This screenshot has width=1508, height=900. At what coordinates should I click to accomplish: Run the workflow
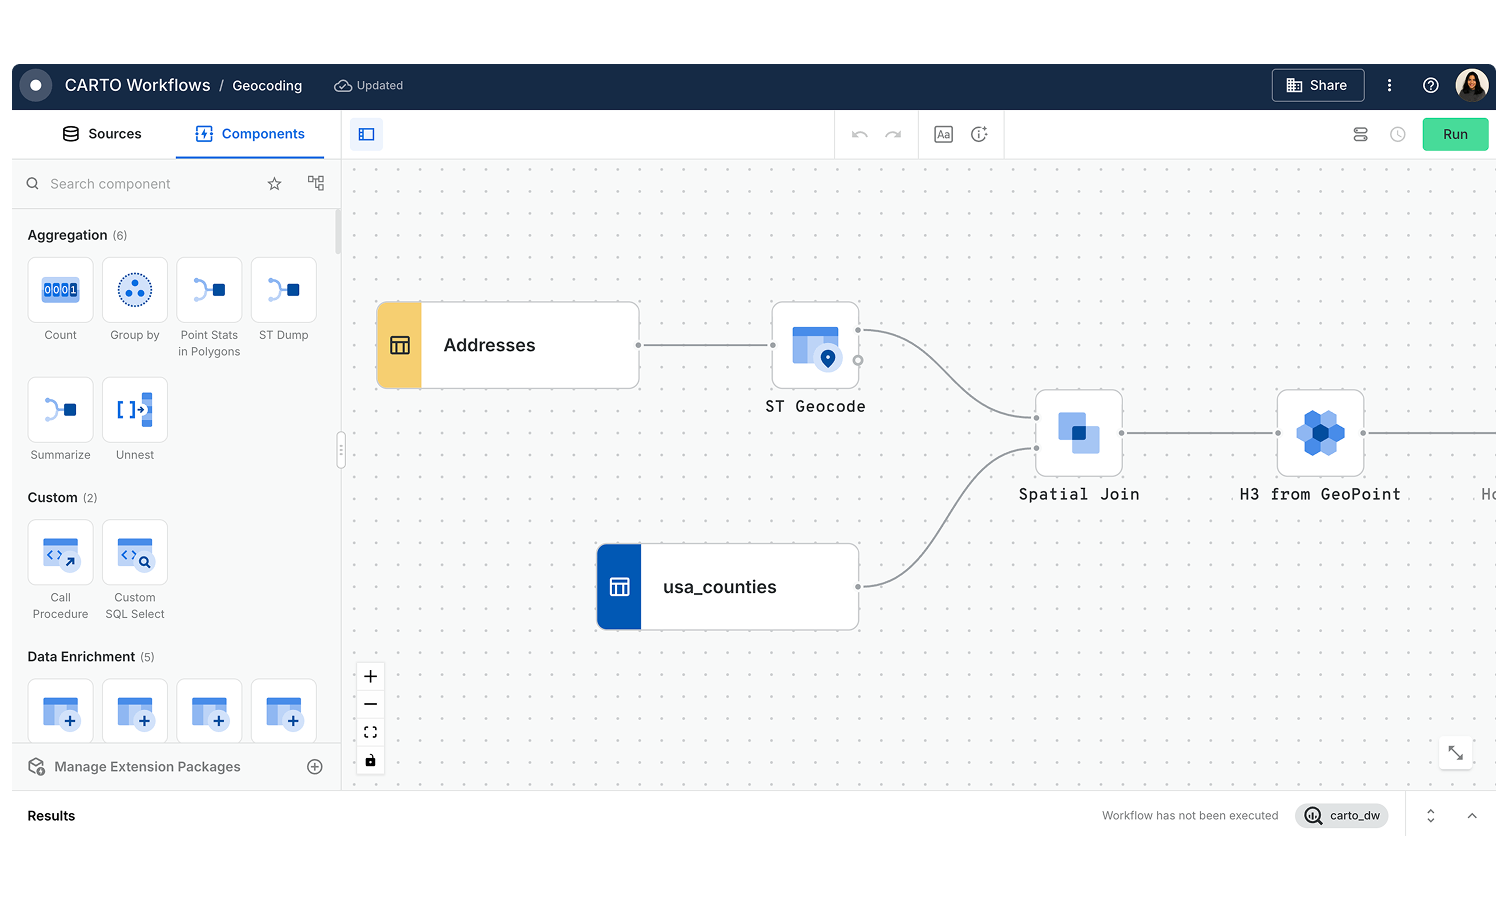tap(1455, 134)
